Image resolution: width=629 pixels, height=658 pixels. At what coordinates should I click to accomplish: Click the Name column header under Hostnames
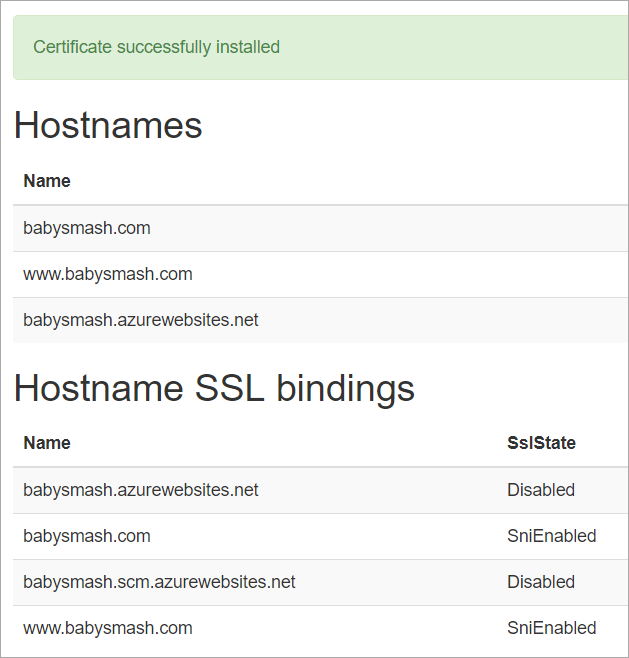(47, 181)
